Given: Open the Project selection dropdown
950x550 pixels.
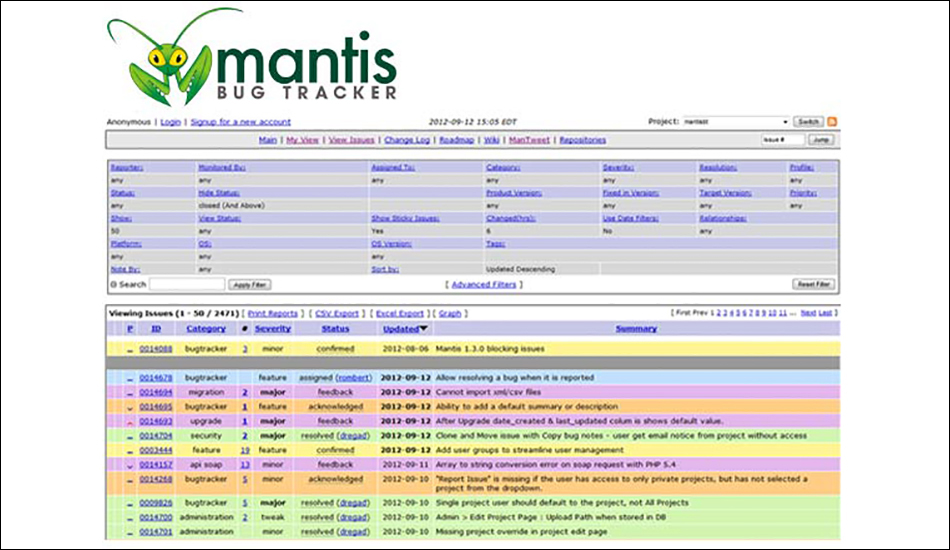Looking at the screenshot, I should (736, 122).
